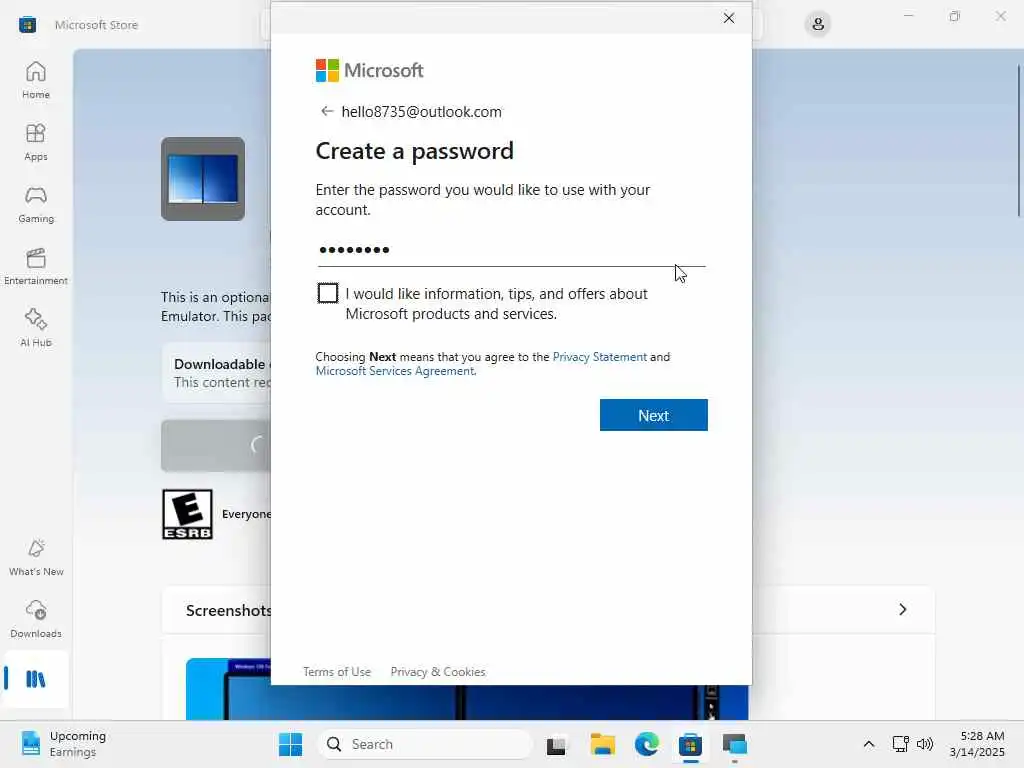Click the password input field
This screenshot has width=1024, height=768.
511,250
